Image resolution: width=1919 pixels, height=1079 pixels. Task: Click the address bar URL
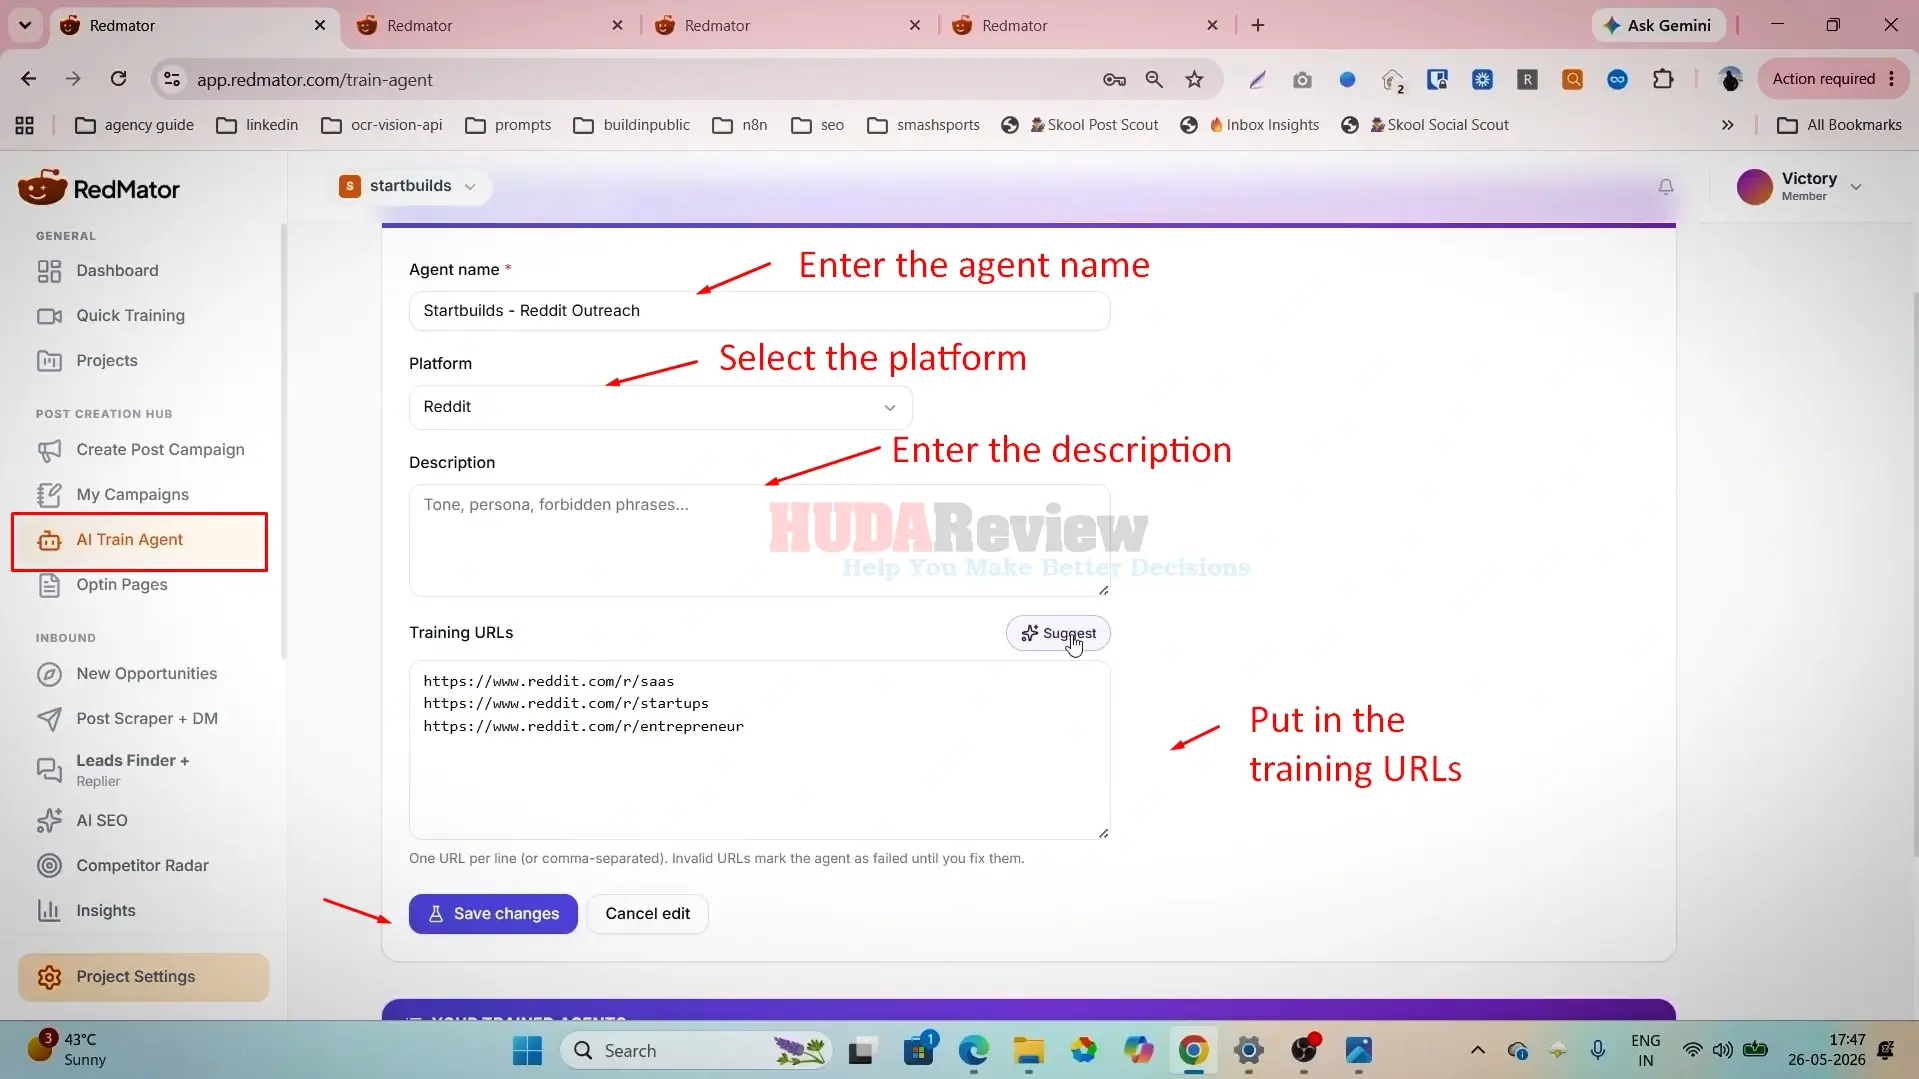point(314,80)
